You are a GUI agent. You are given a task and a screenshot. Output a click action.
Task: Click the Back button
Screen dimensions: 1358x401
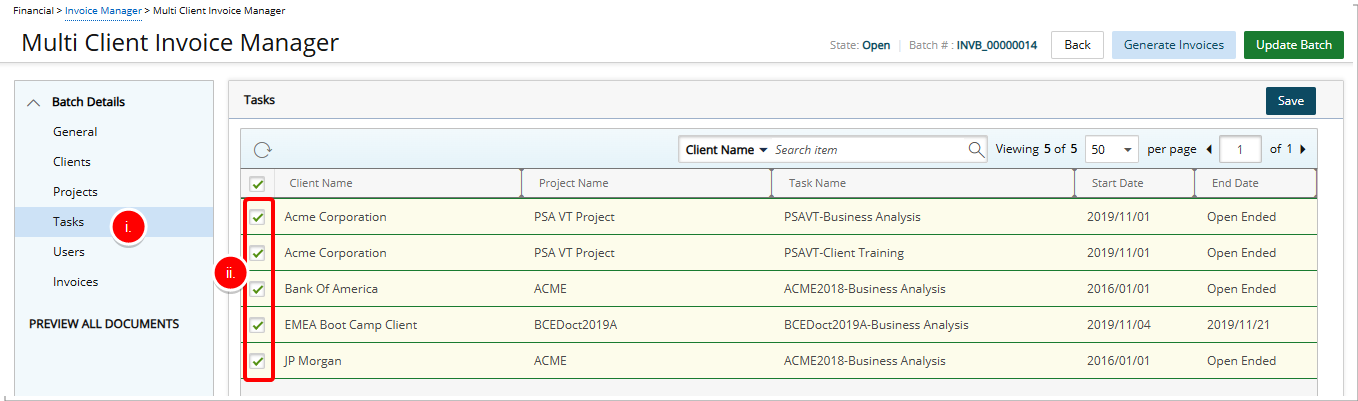click(1077, 45)
